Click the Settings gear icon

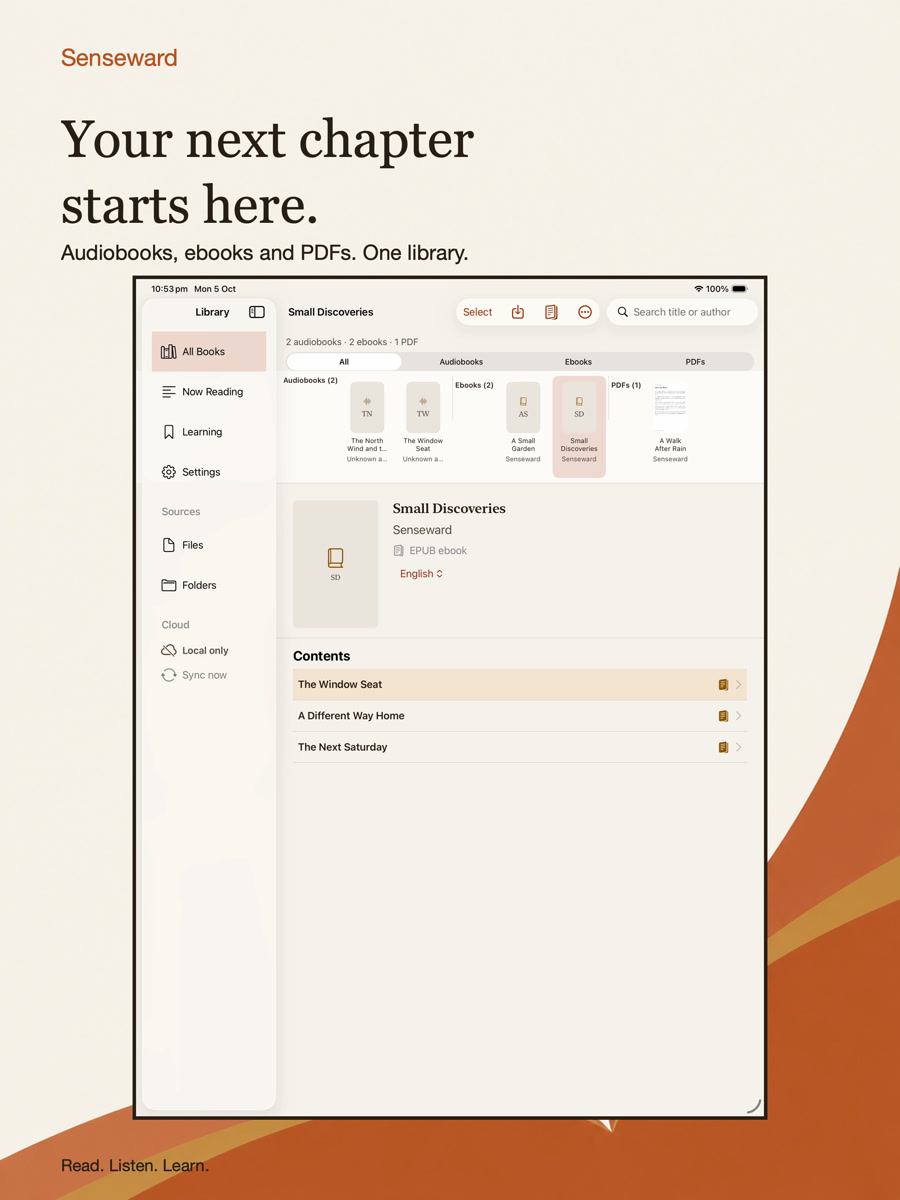click(x=169, y=472)
